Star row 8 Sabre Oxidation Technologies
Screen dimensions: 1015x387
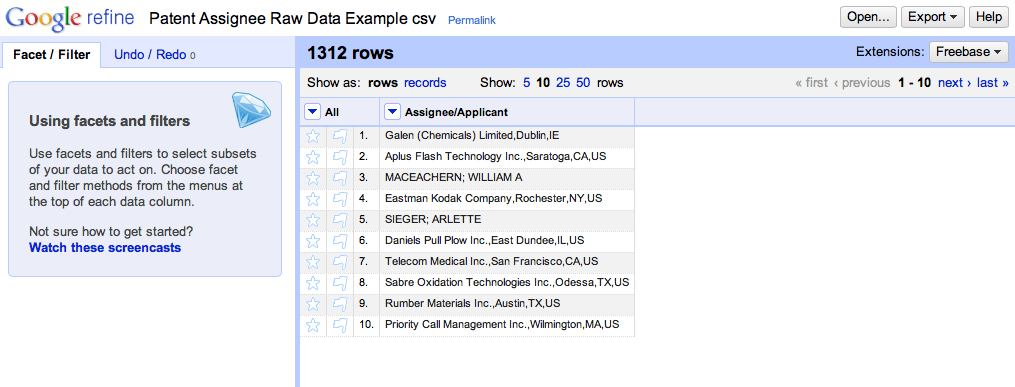click(313, 283)
